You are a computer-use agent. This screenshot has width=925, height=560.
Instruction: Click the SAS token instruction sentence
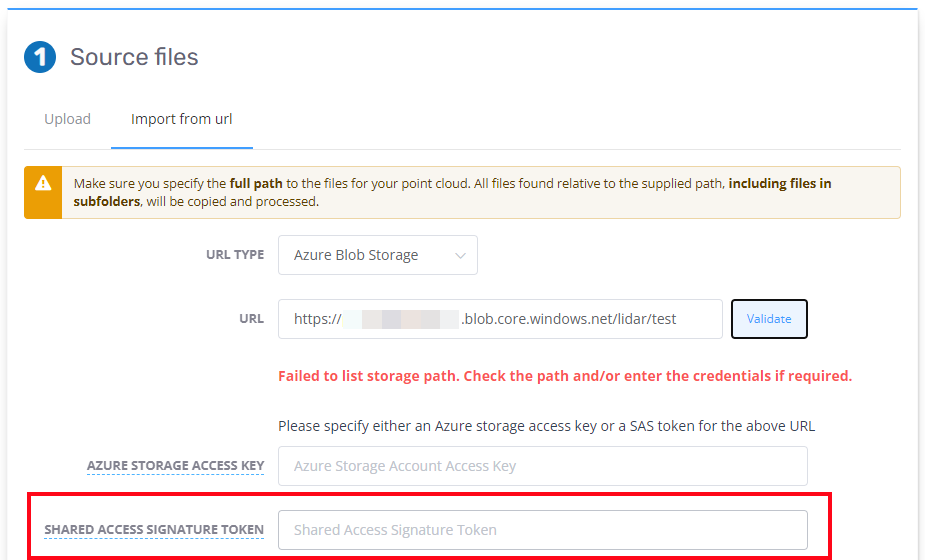click(546, 426)
